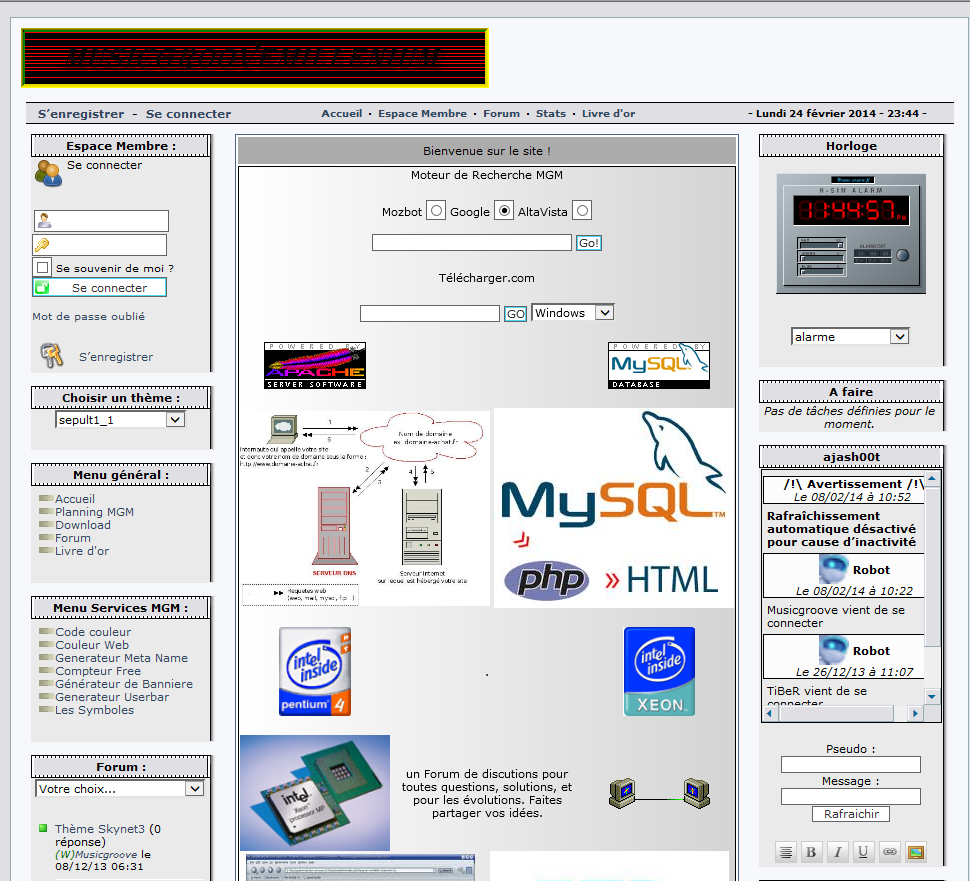Click the Robot avatar dated 08/02/14
The image size is (970, 881).
click(833, 569)
